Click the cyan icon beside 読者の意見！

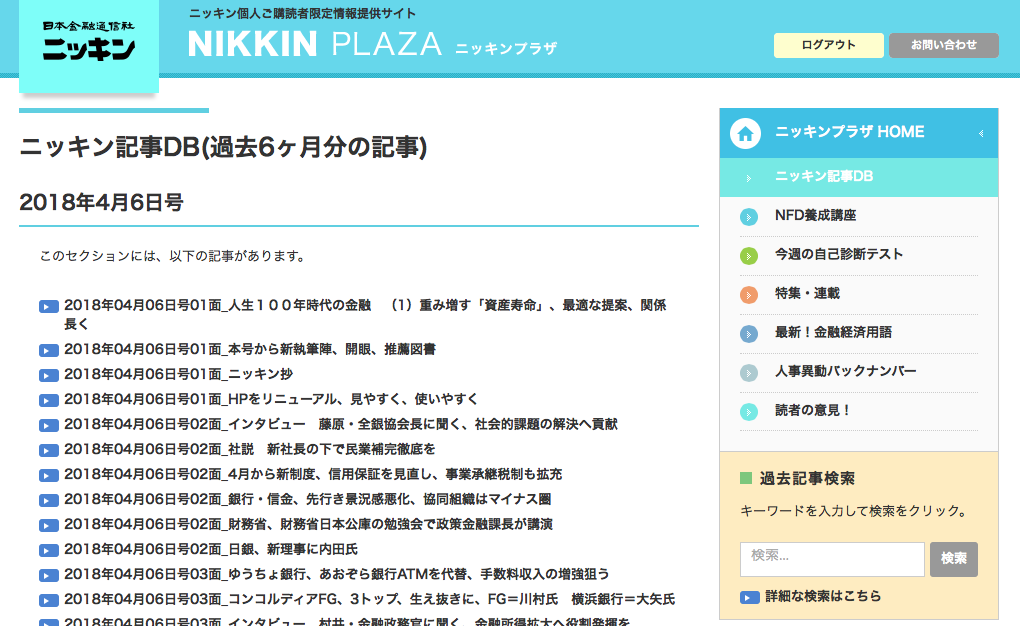click(749, 412)
